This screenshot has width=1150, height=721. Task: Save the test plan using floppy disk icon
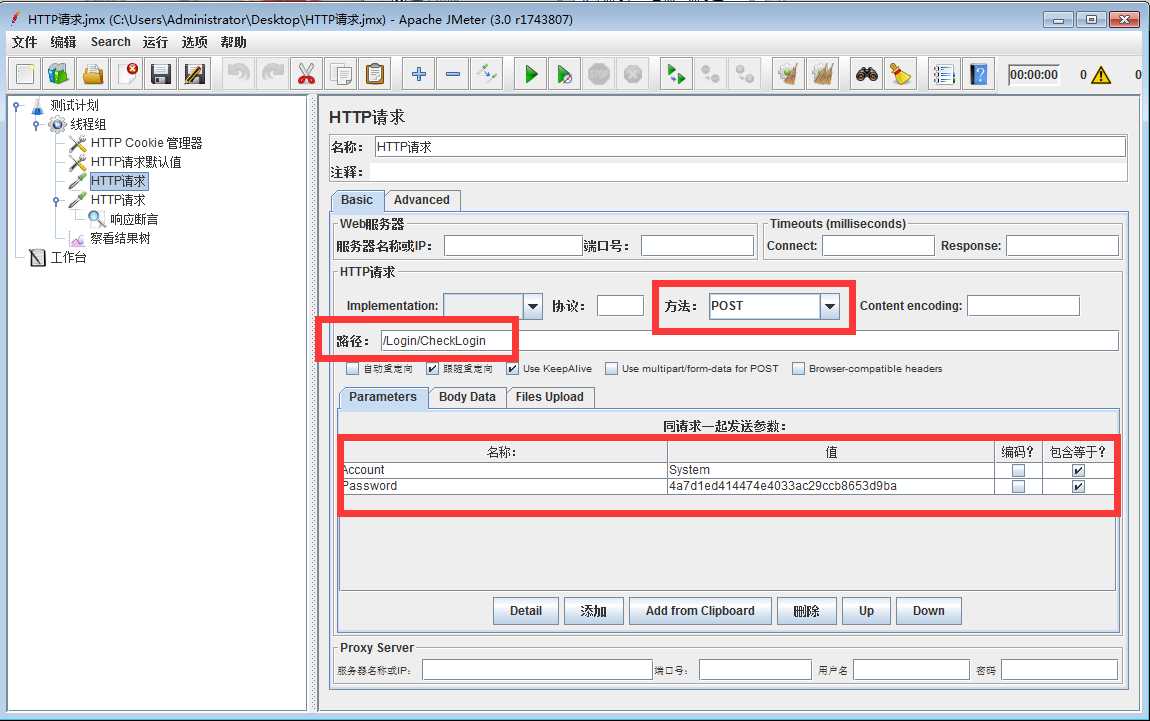(x=161, y=74)
